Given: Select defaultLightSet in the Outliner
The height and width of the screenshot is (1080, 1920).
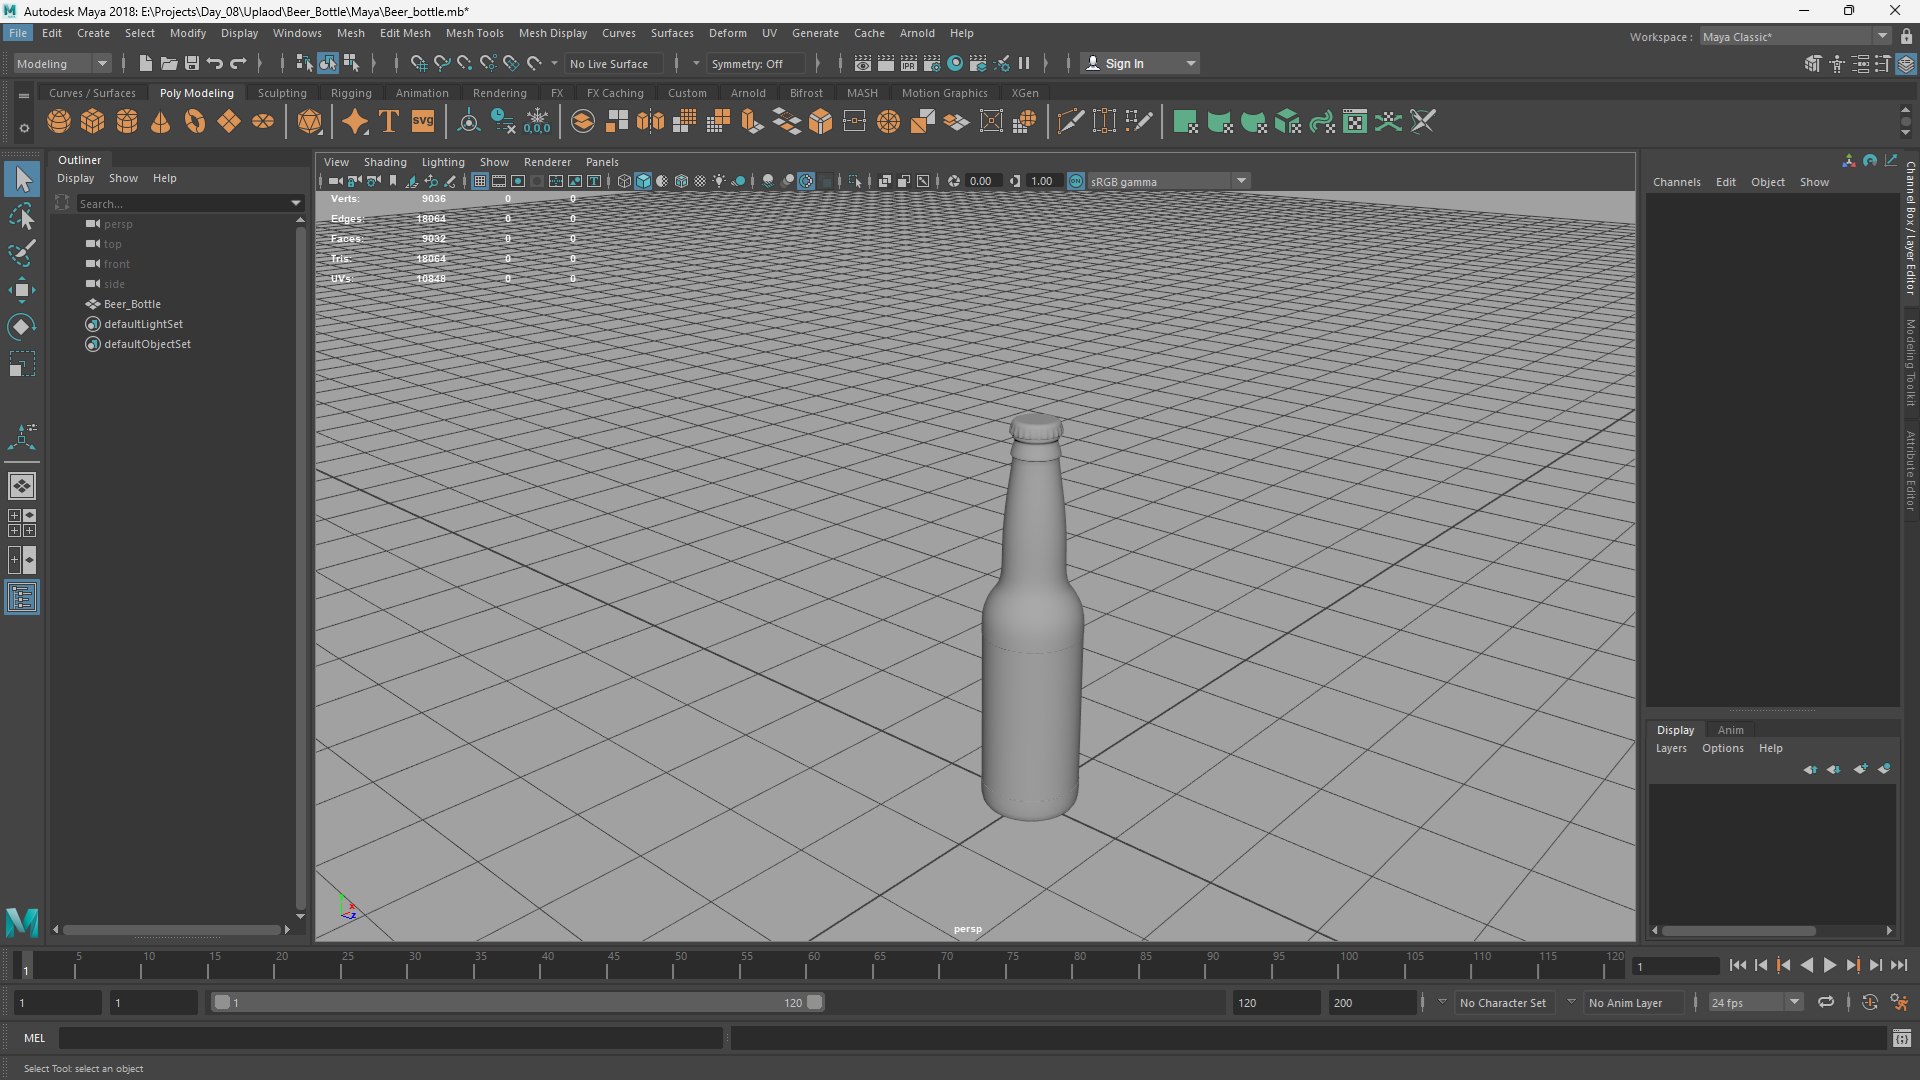Looking at the screenshot, I should coord(143,324).
